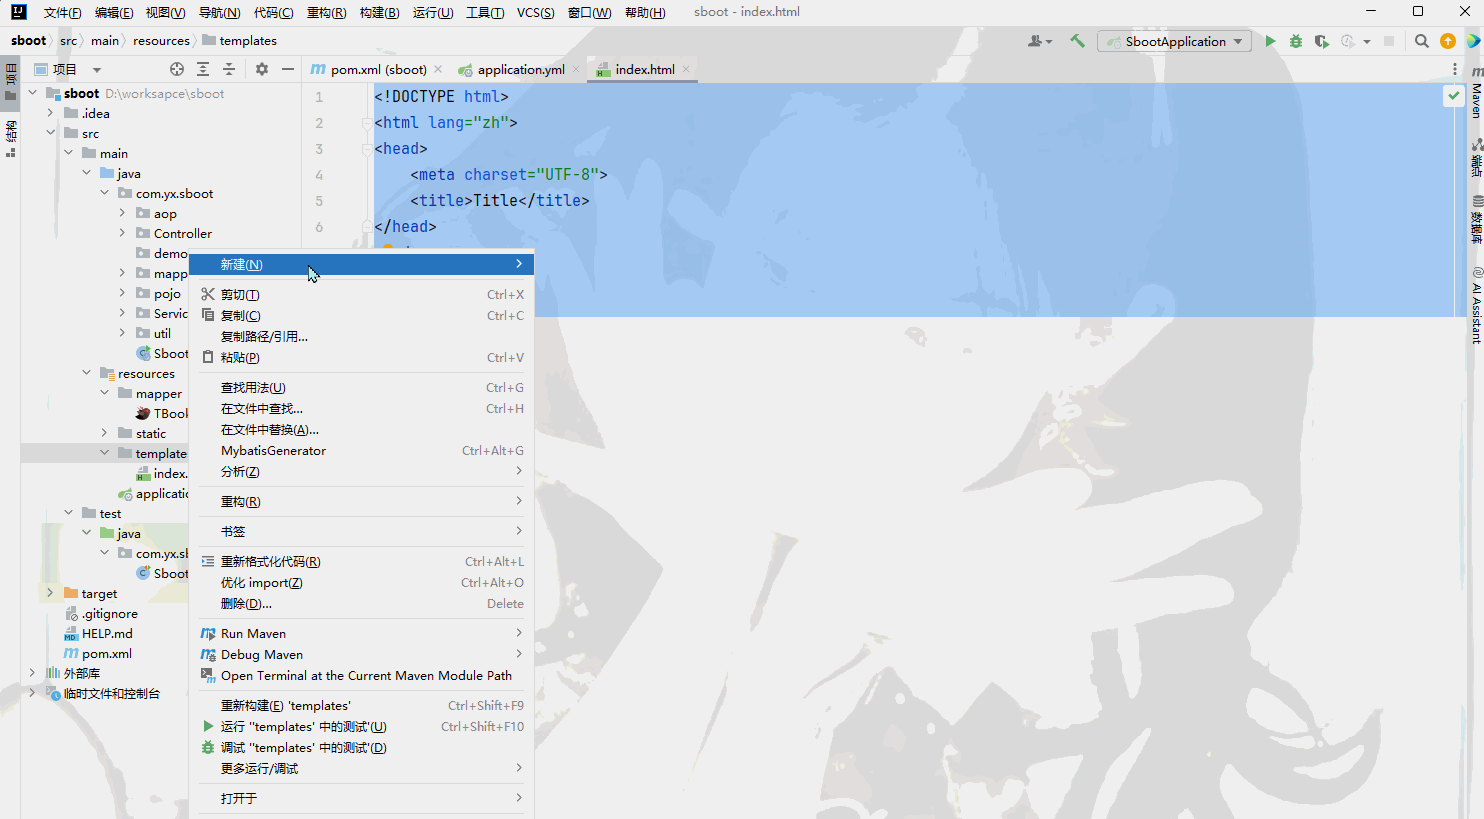1484x819 pixels.
Task: Expand the aop package
Action: coord(123,213)
